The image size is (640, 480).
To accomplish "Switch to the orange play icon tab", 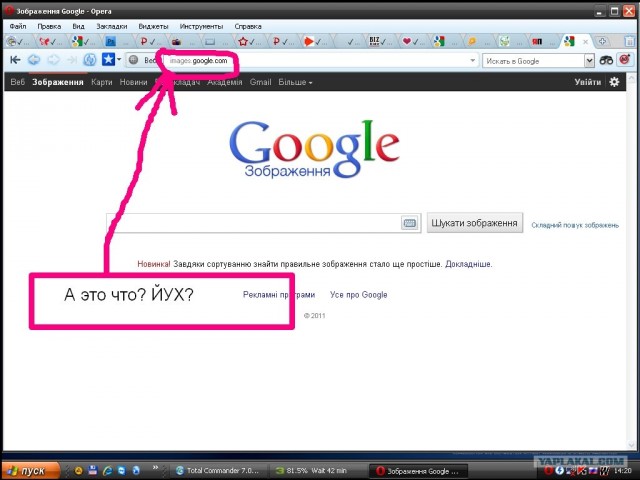I will pos(314,41).
